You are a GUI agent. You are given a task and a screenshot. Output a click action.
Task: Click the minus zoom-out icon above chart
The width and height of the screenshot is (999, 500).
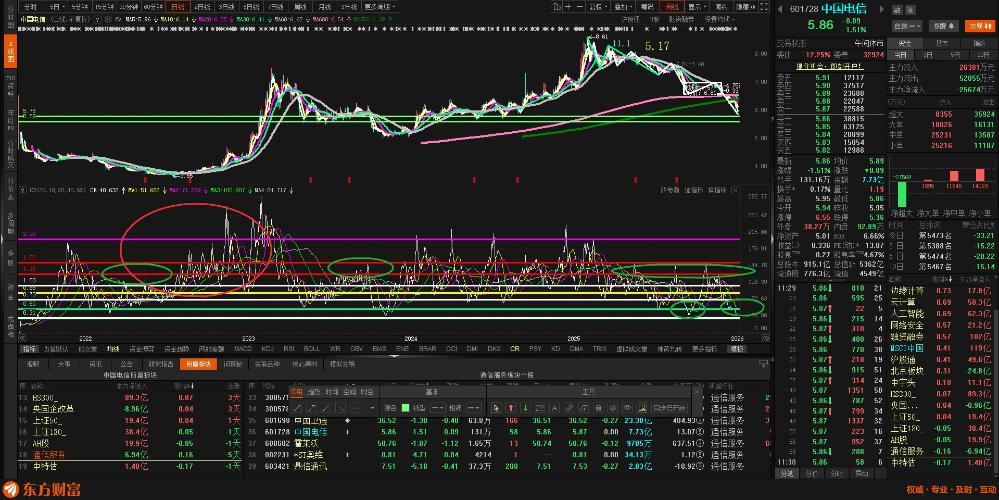pos(580,6)
